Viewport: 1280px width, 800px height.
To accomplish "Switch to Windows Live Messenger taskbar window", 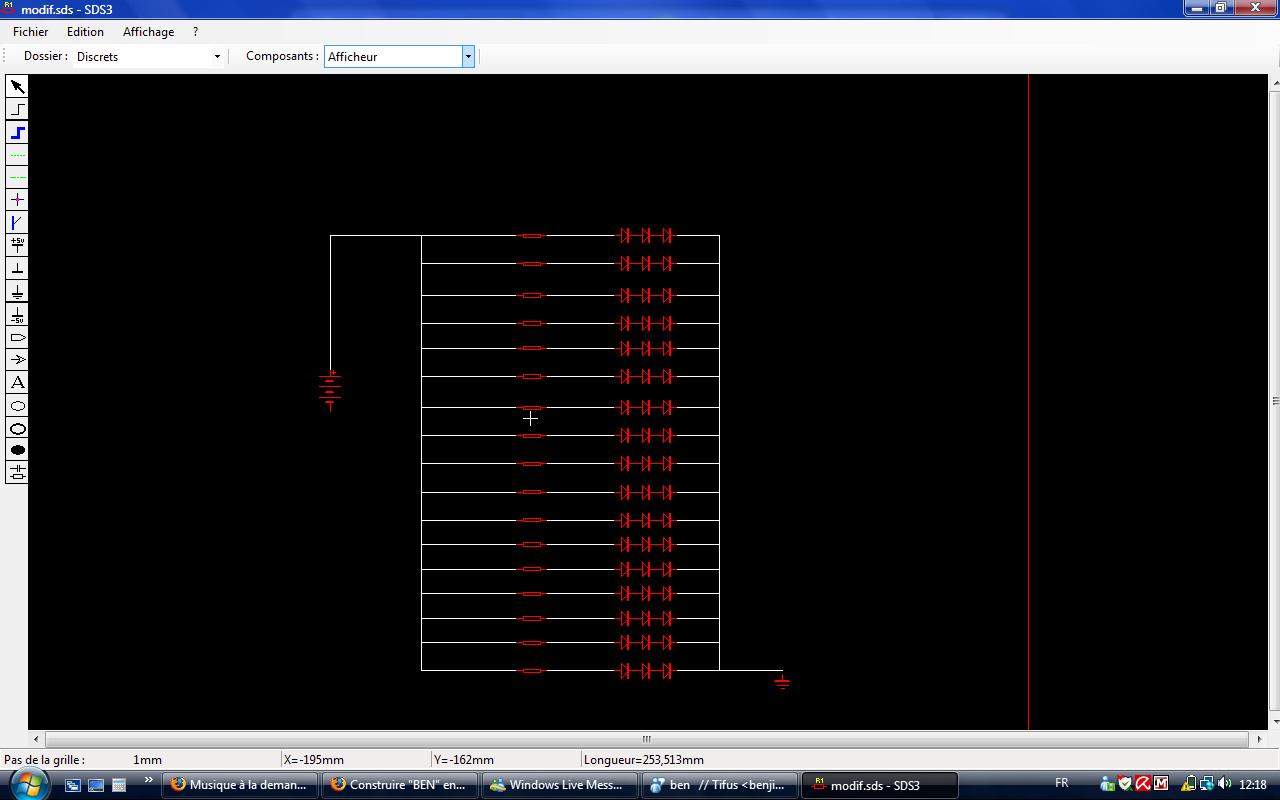I will [560, 785].
